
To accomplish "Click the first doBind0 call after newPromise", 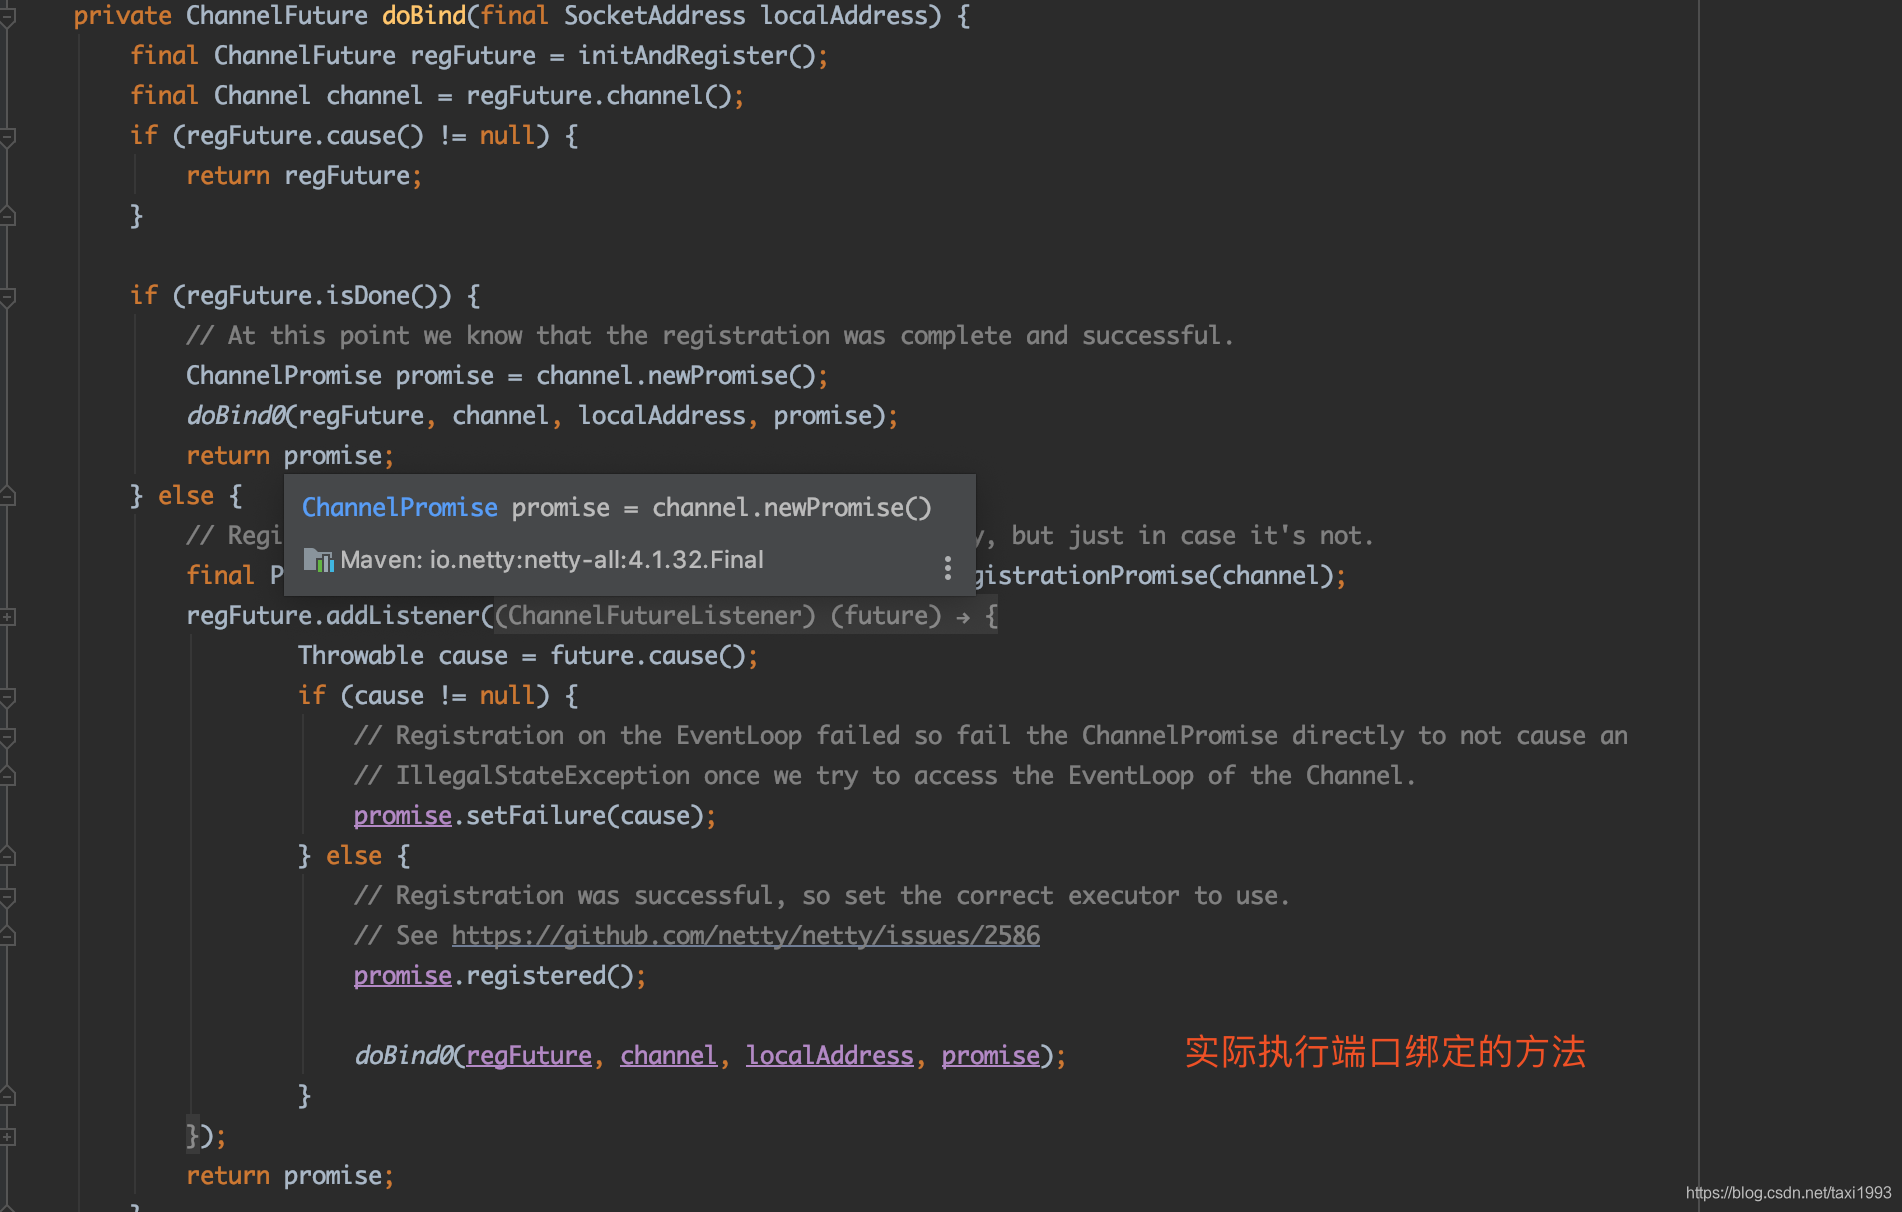I will click(236, 416).
